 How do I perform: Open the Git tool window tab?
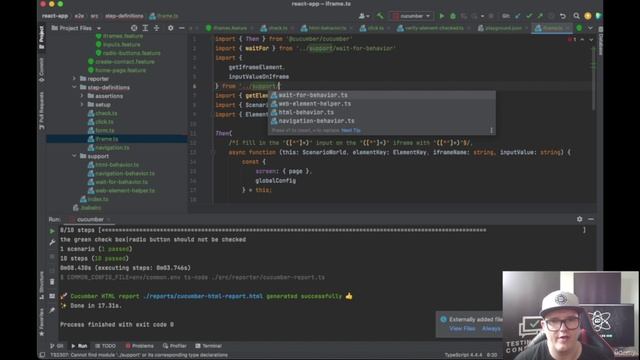click(x=56, y=346)
